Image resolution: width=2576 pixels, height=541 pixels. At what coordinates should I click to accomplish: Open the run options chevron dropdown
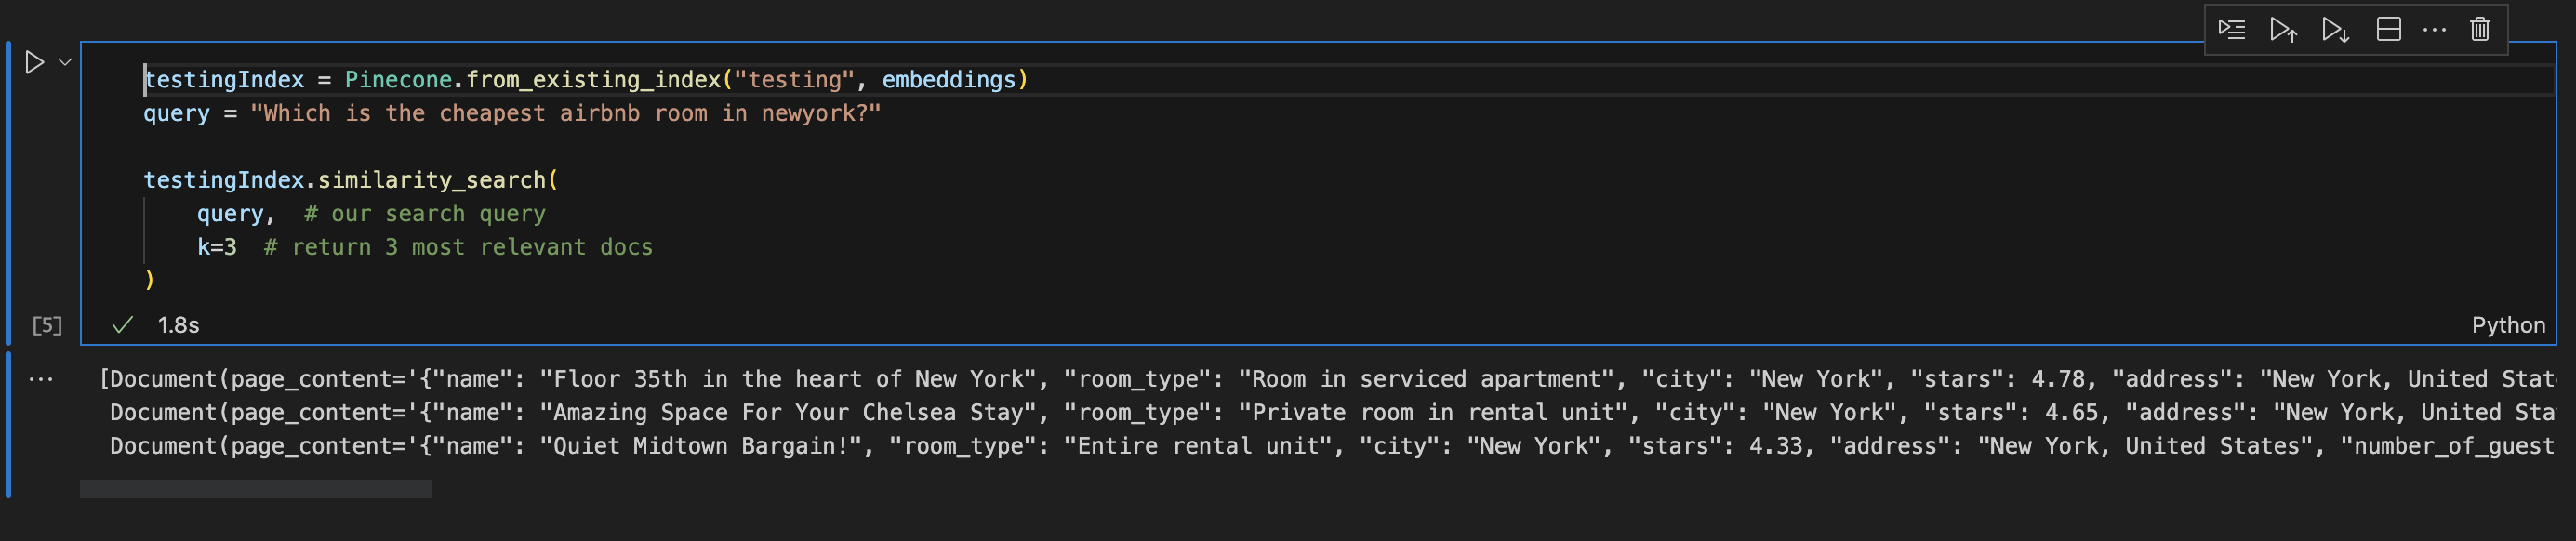click(x=65, y=62)
